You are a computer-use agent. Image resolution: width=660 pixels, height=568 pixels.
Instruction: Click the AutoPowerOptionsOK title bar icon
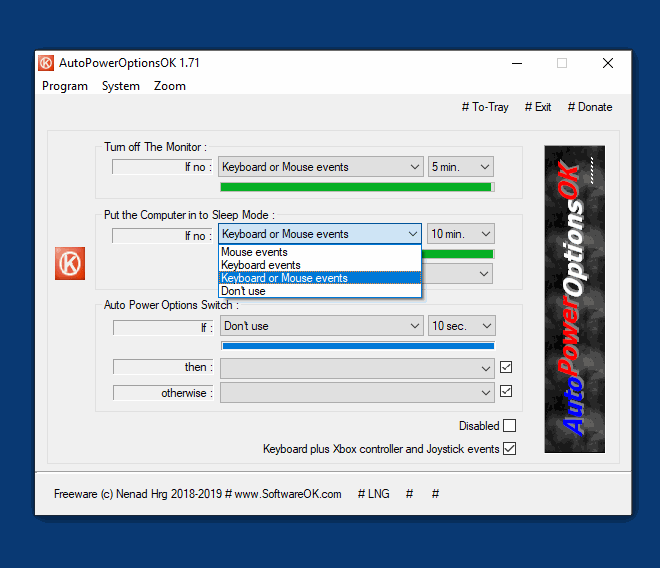click(46, 63)
